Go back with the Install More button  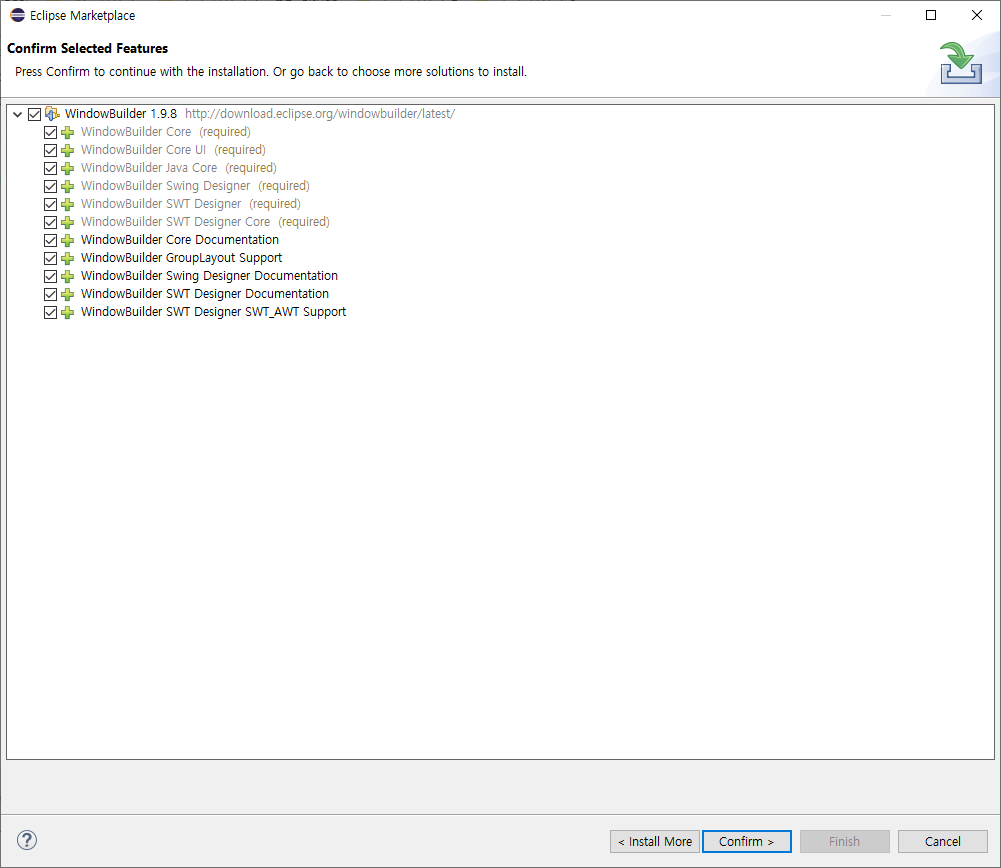[x=655, y=841]
